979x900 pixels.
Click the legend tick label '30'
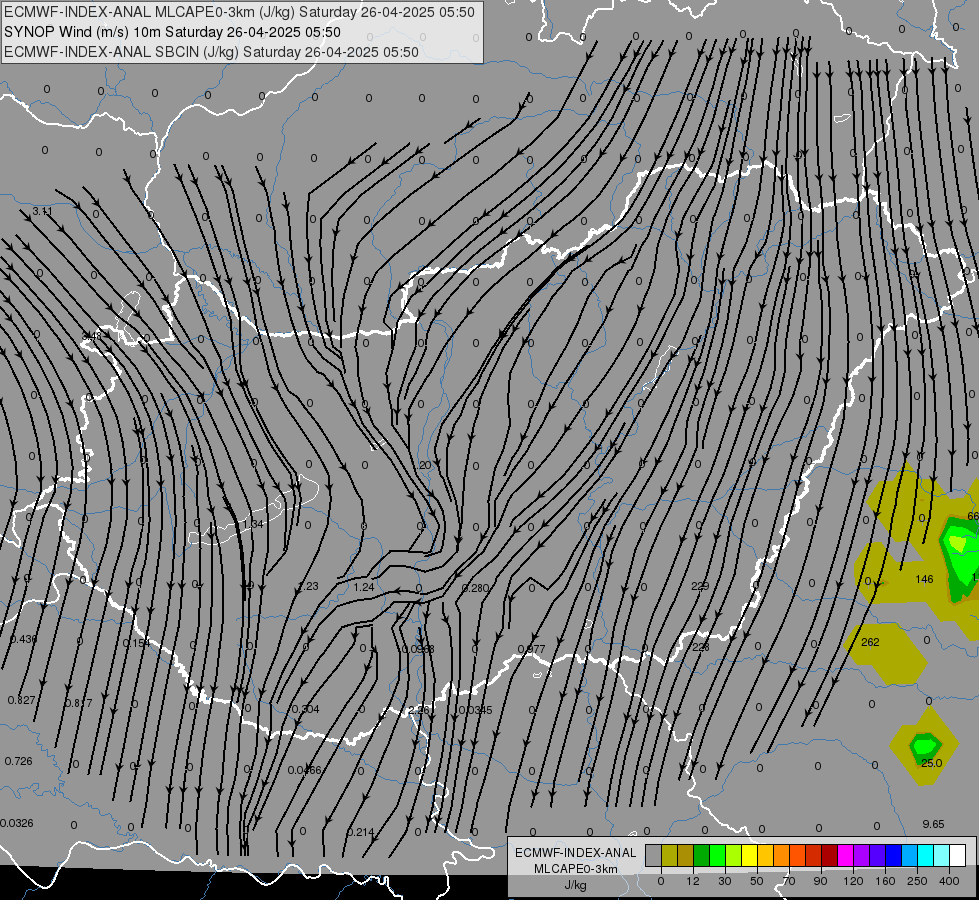pos(724,881)
